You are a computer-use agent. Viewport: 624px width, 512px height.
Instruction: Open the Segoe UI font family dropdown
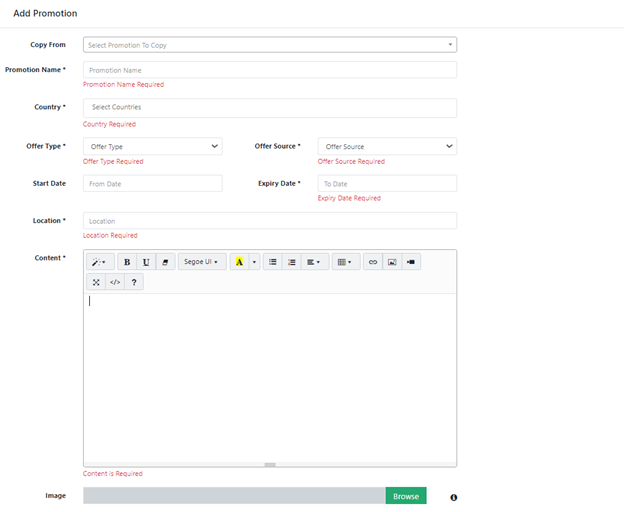[x=202, y=262]
